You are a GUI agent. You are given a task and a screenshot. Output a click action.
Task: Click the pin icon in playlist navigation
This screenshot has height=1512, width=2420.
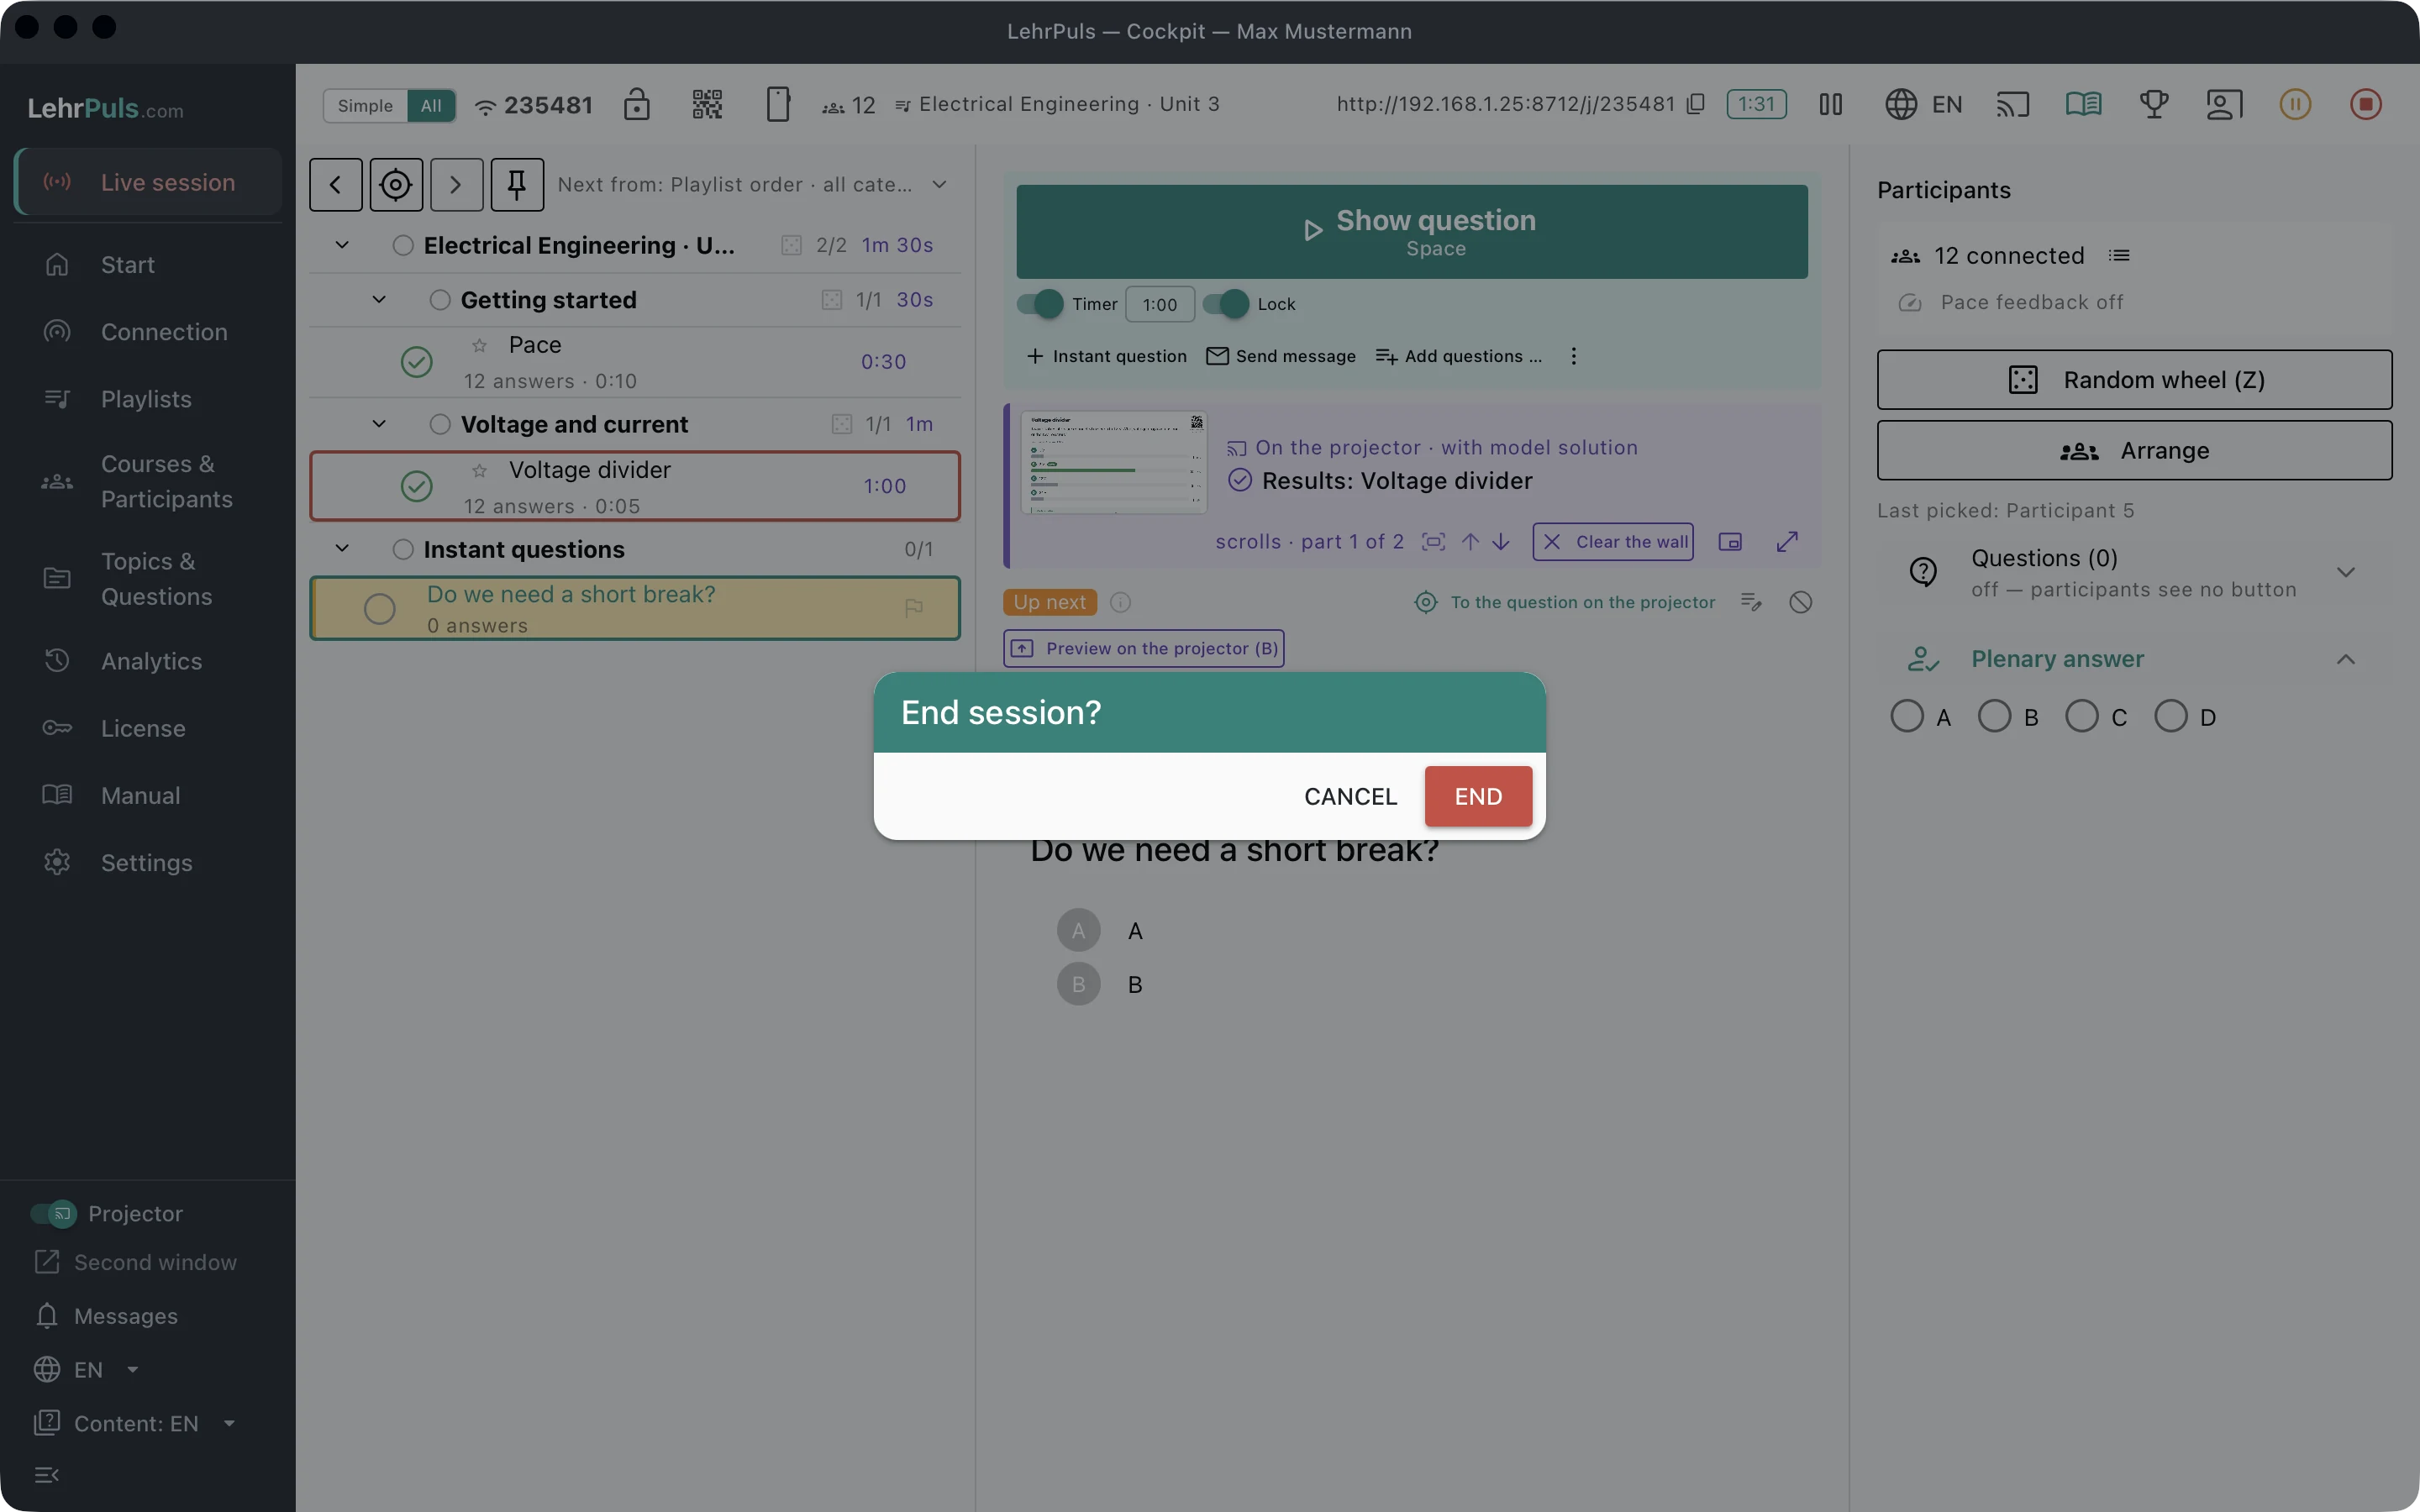pos(517,184)
